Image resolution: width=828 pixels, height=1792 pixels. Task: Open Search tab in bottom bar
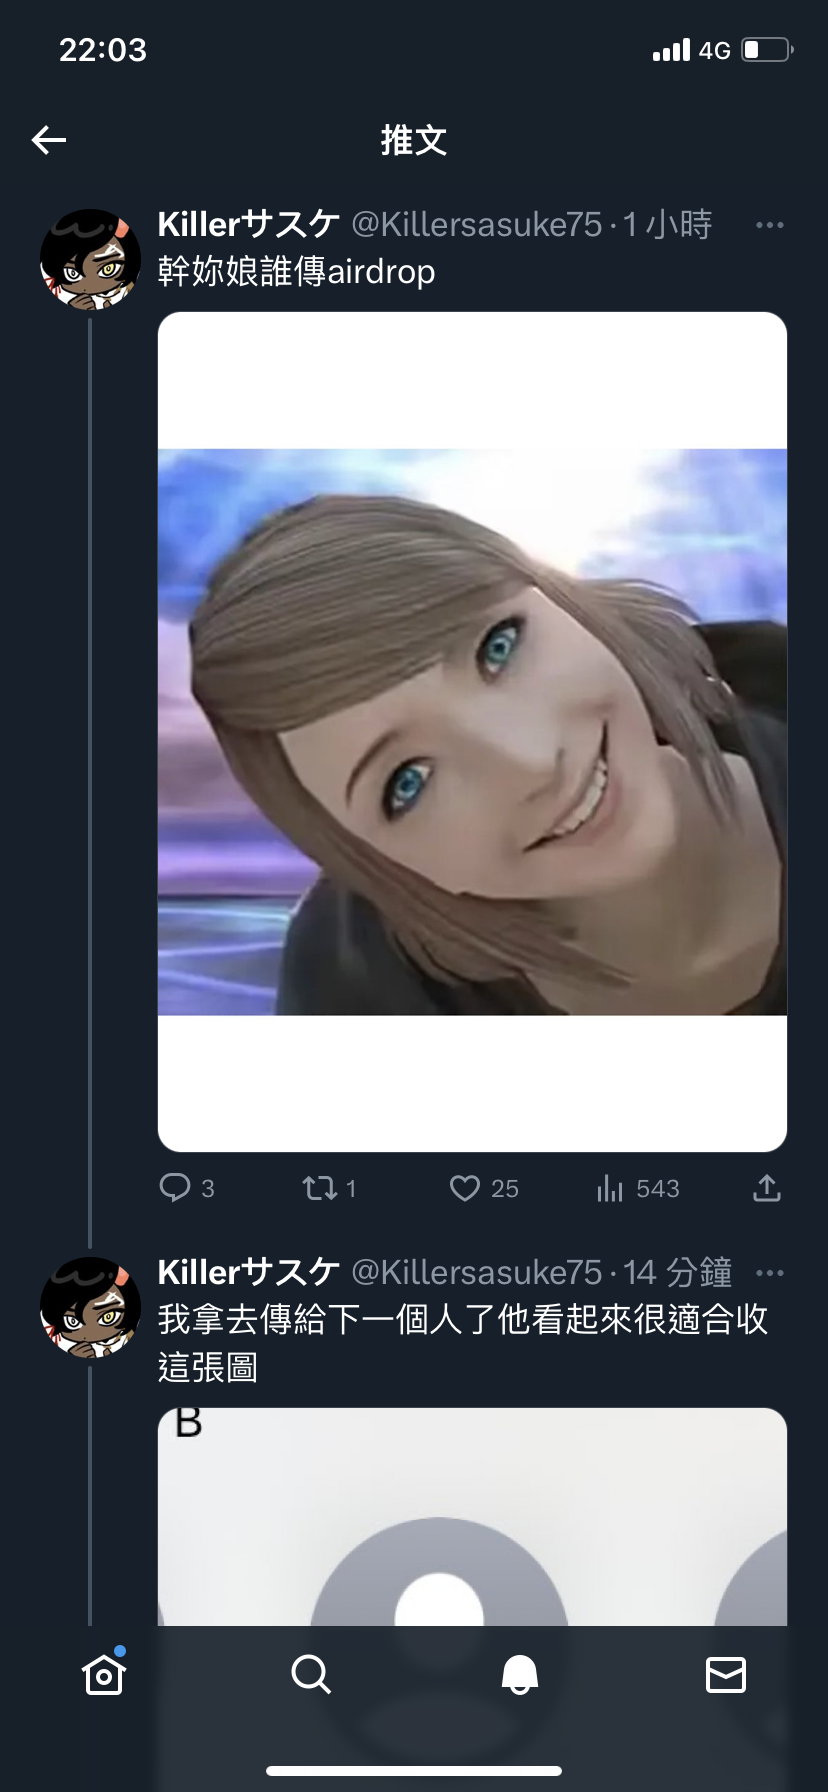tap(311, 1674)
